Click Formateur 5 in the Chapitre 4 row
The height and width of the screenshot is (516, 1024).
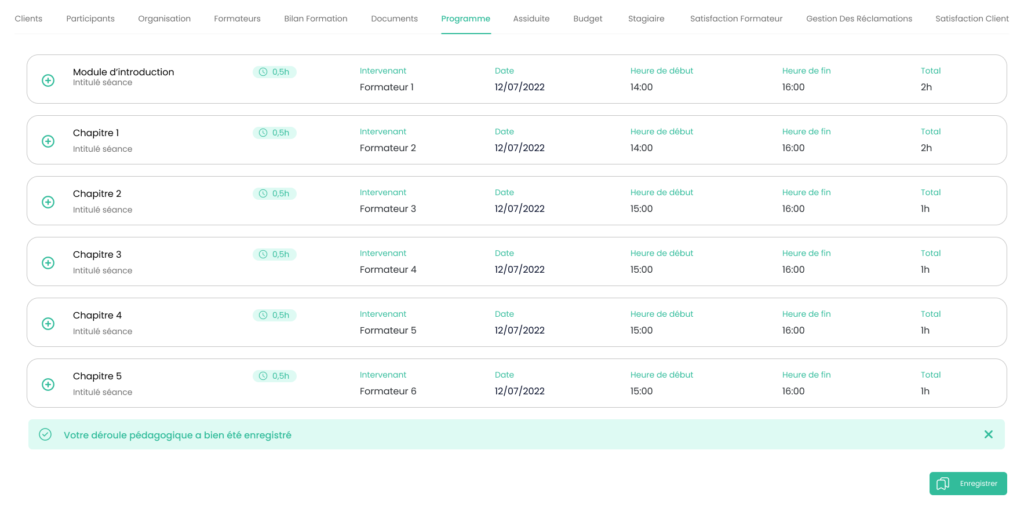point(387,330)
